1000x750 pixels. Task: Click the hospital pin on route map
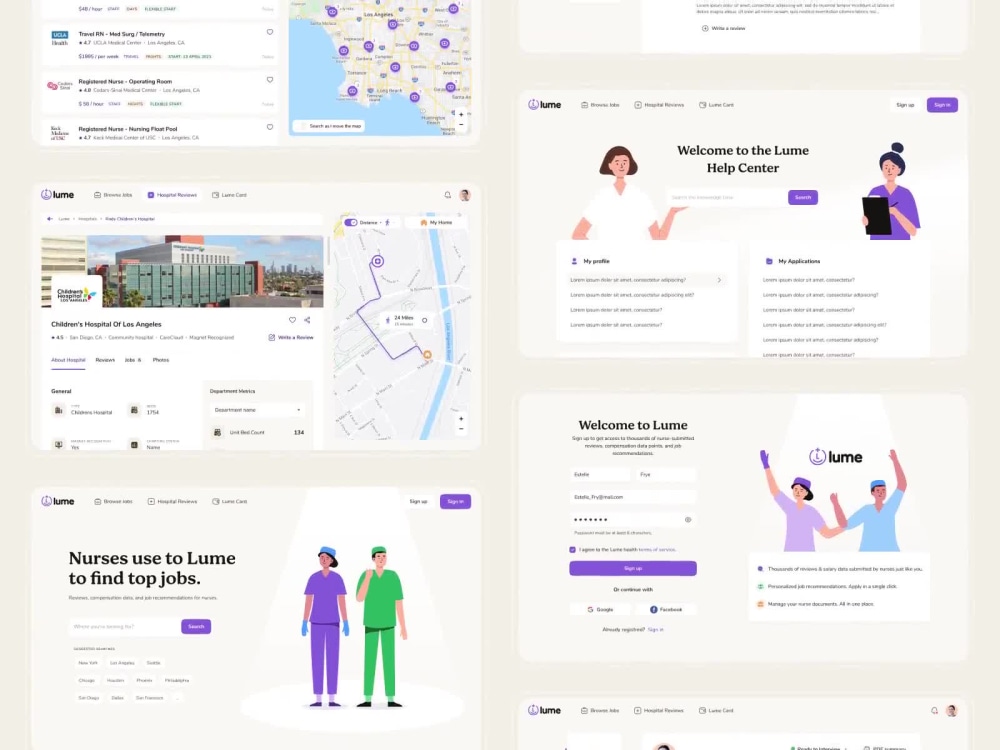point(378,261)
